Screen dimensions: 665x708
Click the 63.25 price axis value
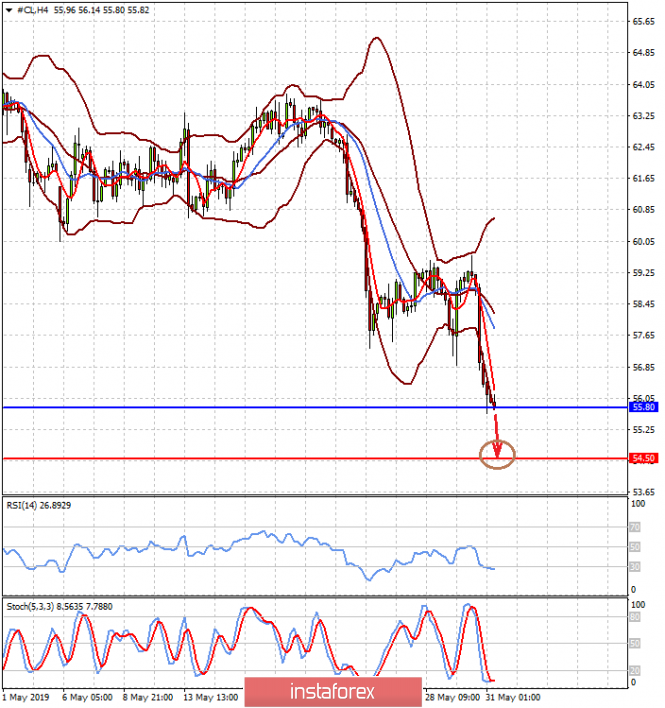coord(643,116)
